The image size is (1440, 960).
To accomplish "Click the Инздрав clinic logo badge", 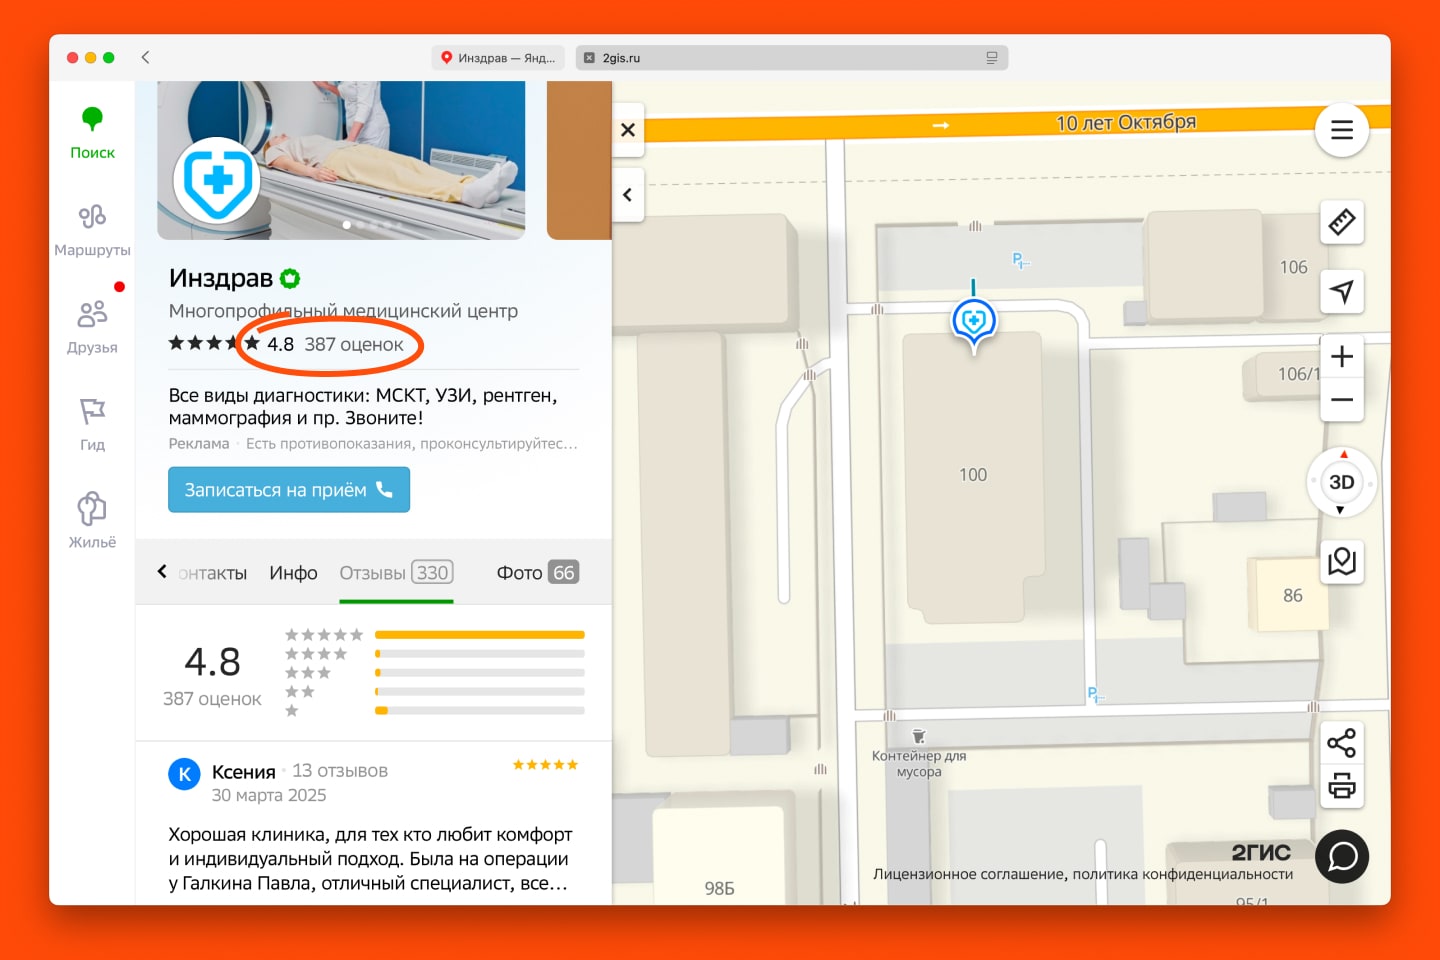I will [217, 182].
